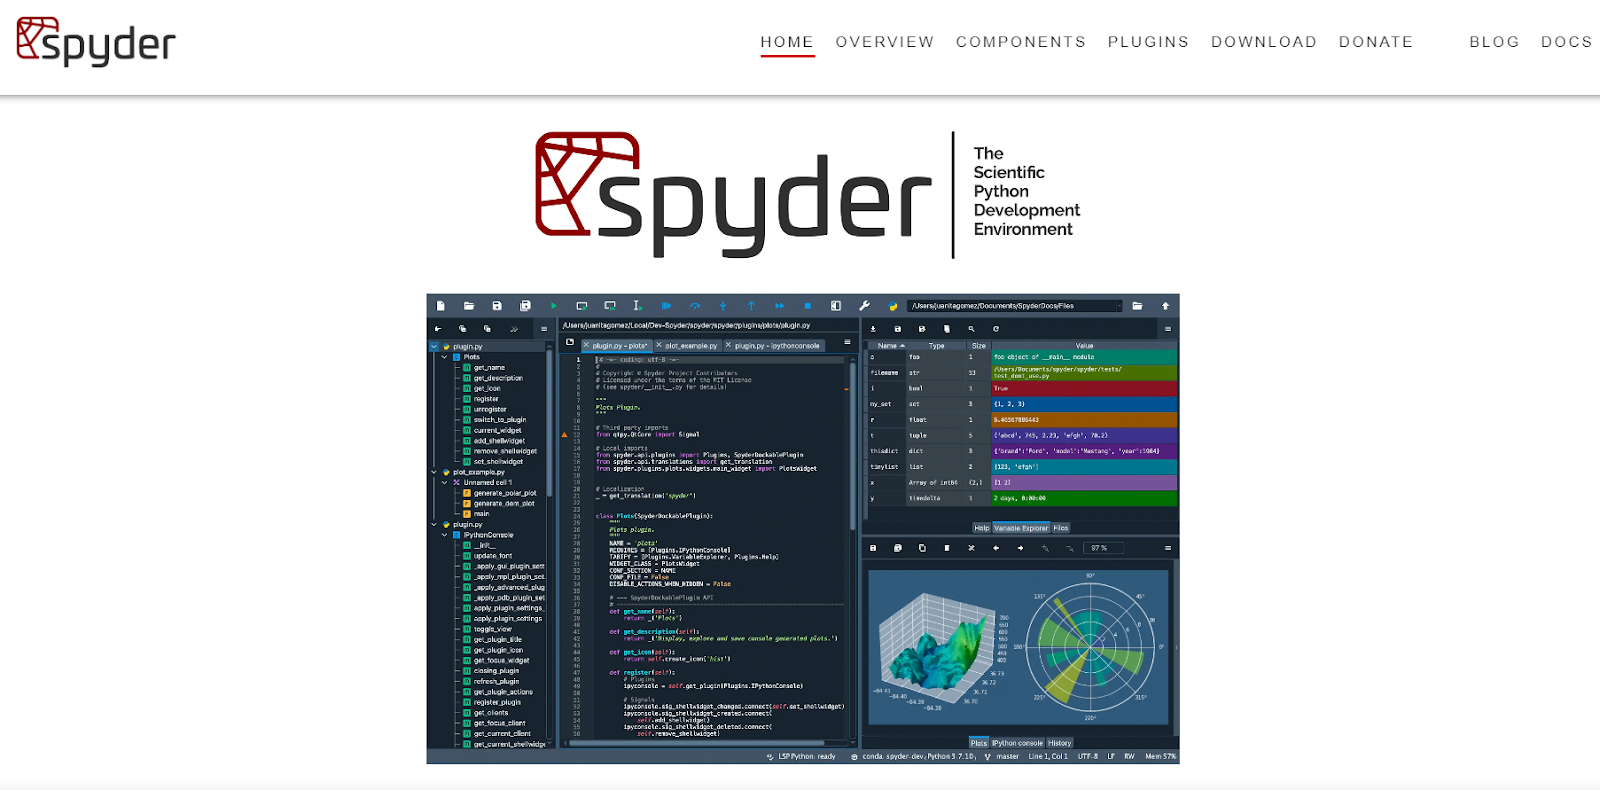Go to the DOWNLOAD page
Image resolution: width=1600 pixels, height=790 pixels.
click(1264, 42)
